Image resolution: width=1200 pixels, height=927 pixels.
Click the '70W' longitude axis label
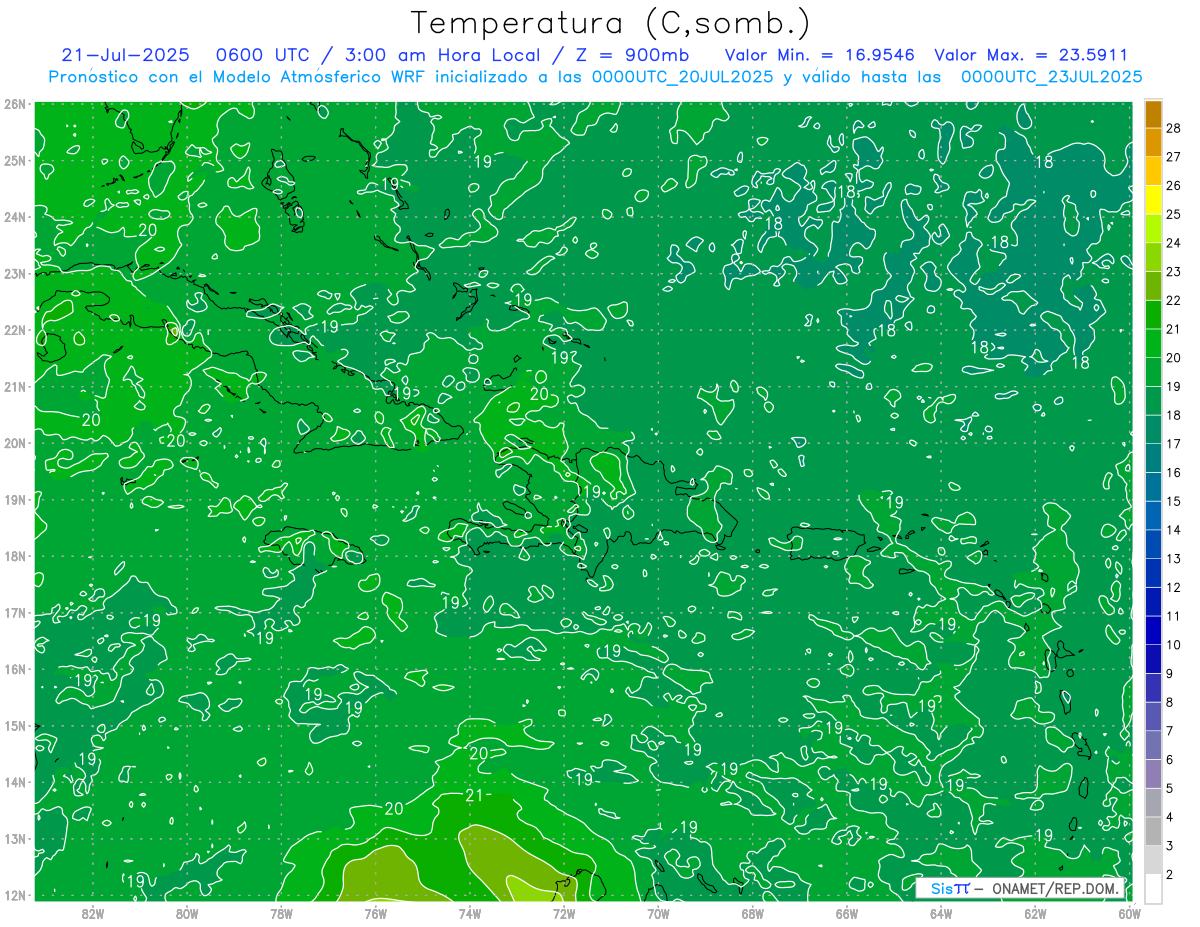[x=658, y=913]
